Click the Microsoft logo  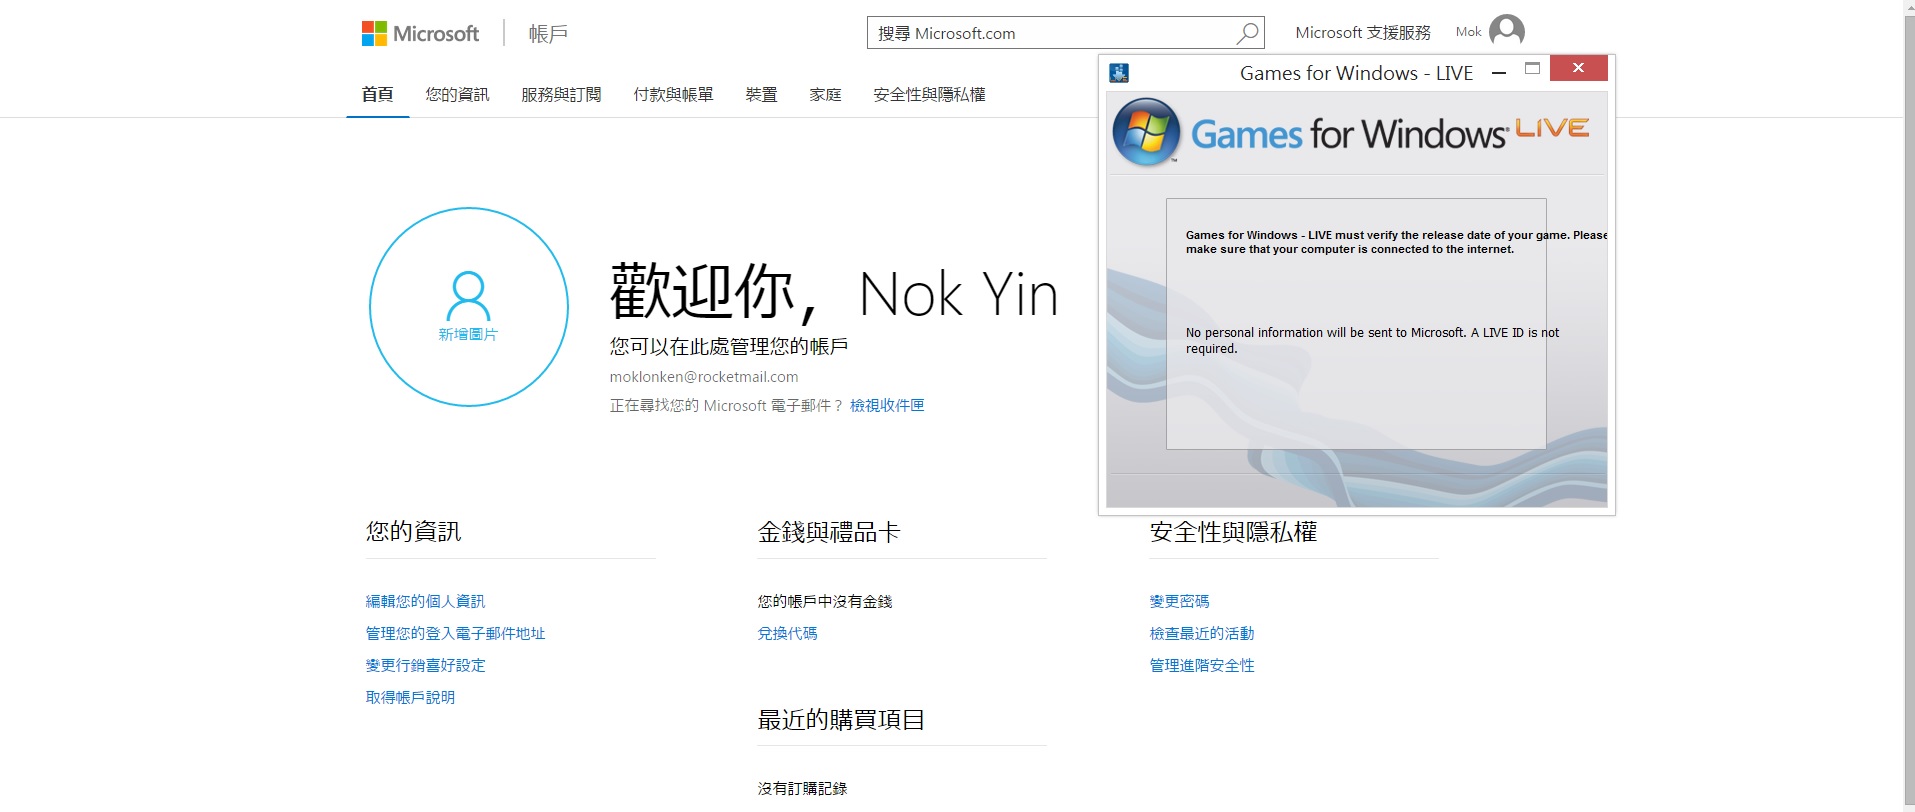(x=420, y=34)
